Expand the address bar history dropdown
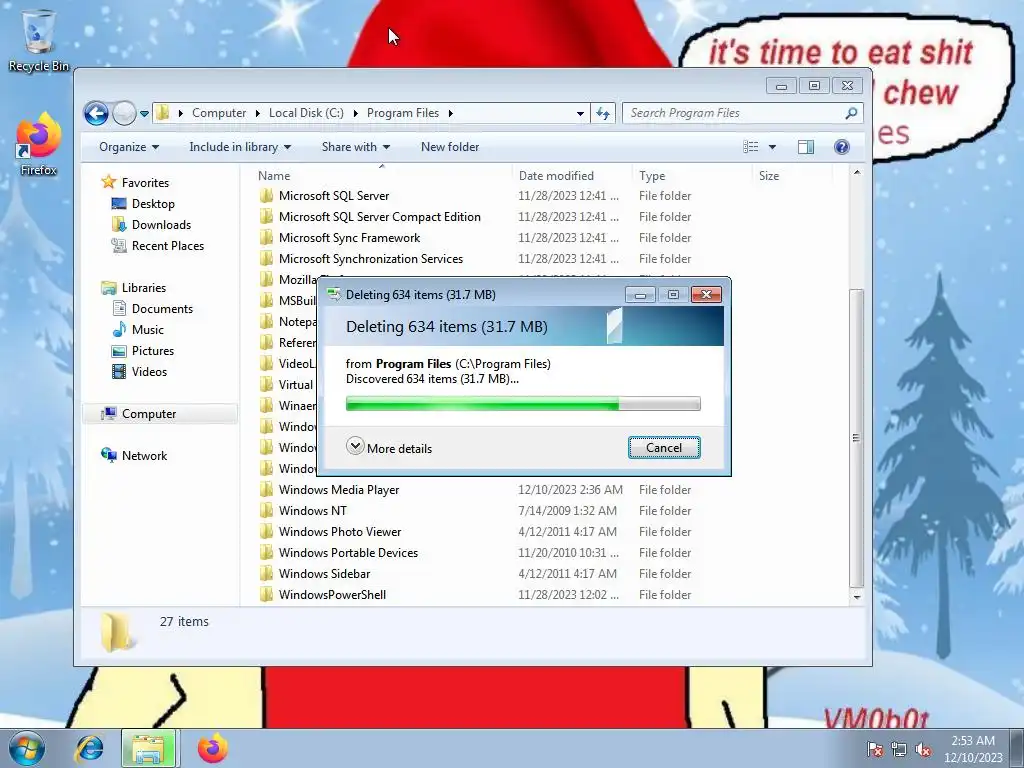This screenshot has width=1024, height=768. (580, 114)
